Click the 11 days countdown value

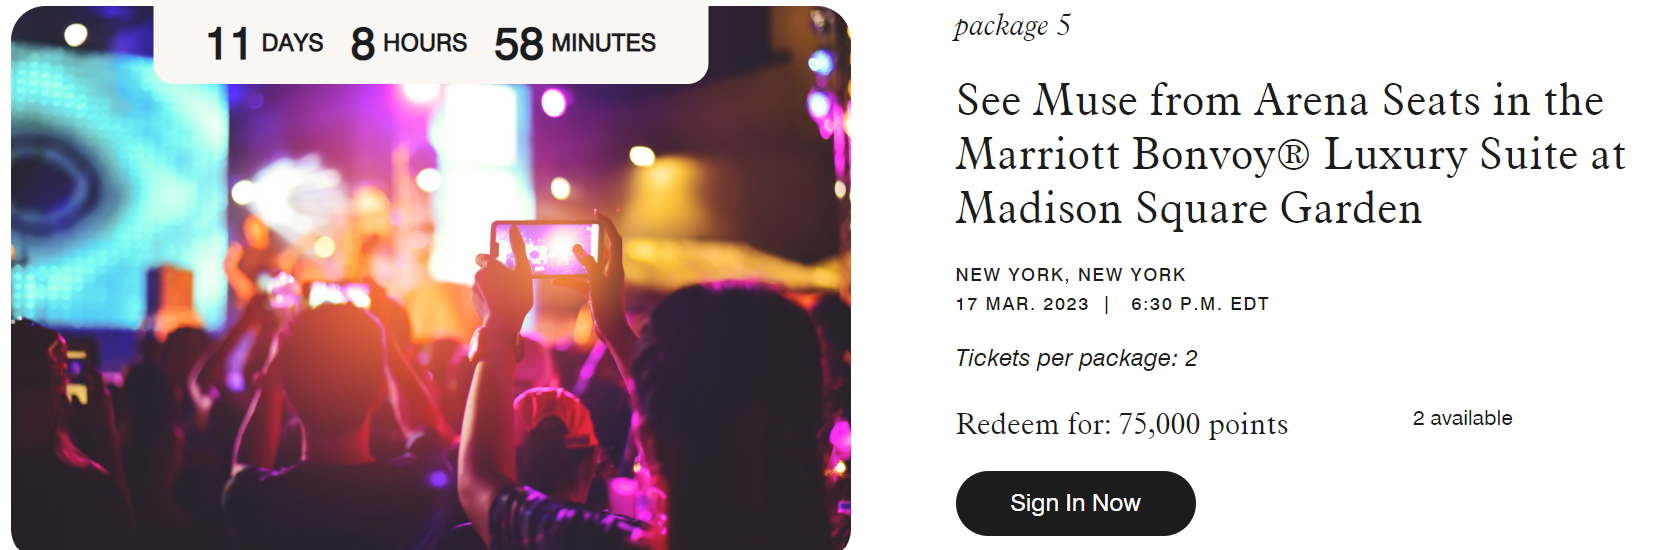point(264,43)
